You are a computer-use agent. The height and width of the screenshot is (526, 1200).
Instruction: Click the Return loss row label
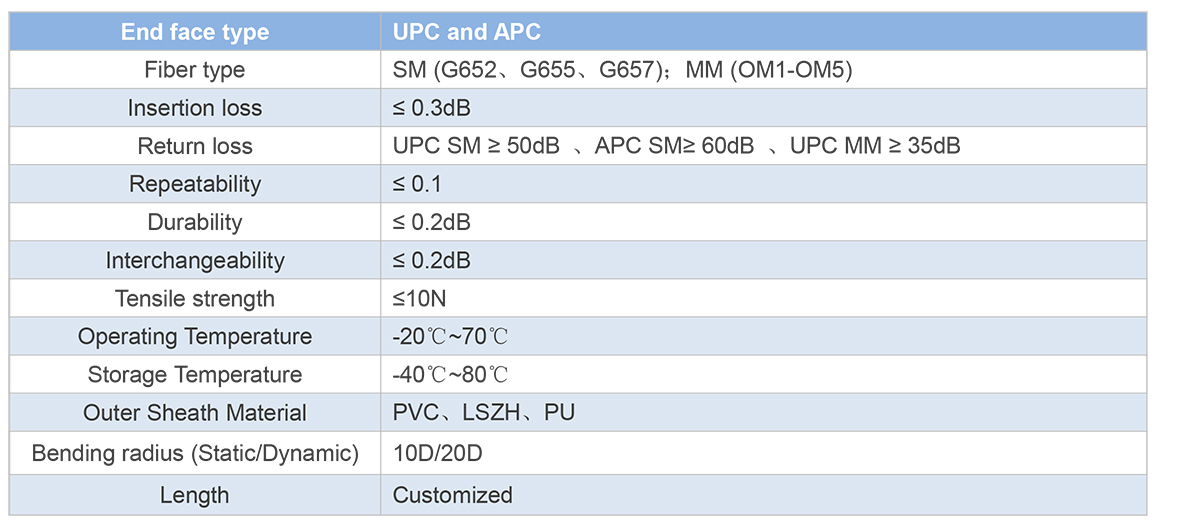[195, 146]
